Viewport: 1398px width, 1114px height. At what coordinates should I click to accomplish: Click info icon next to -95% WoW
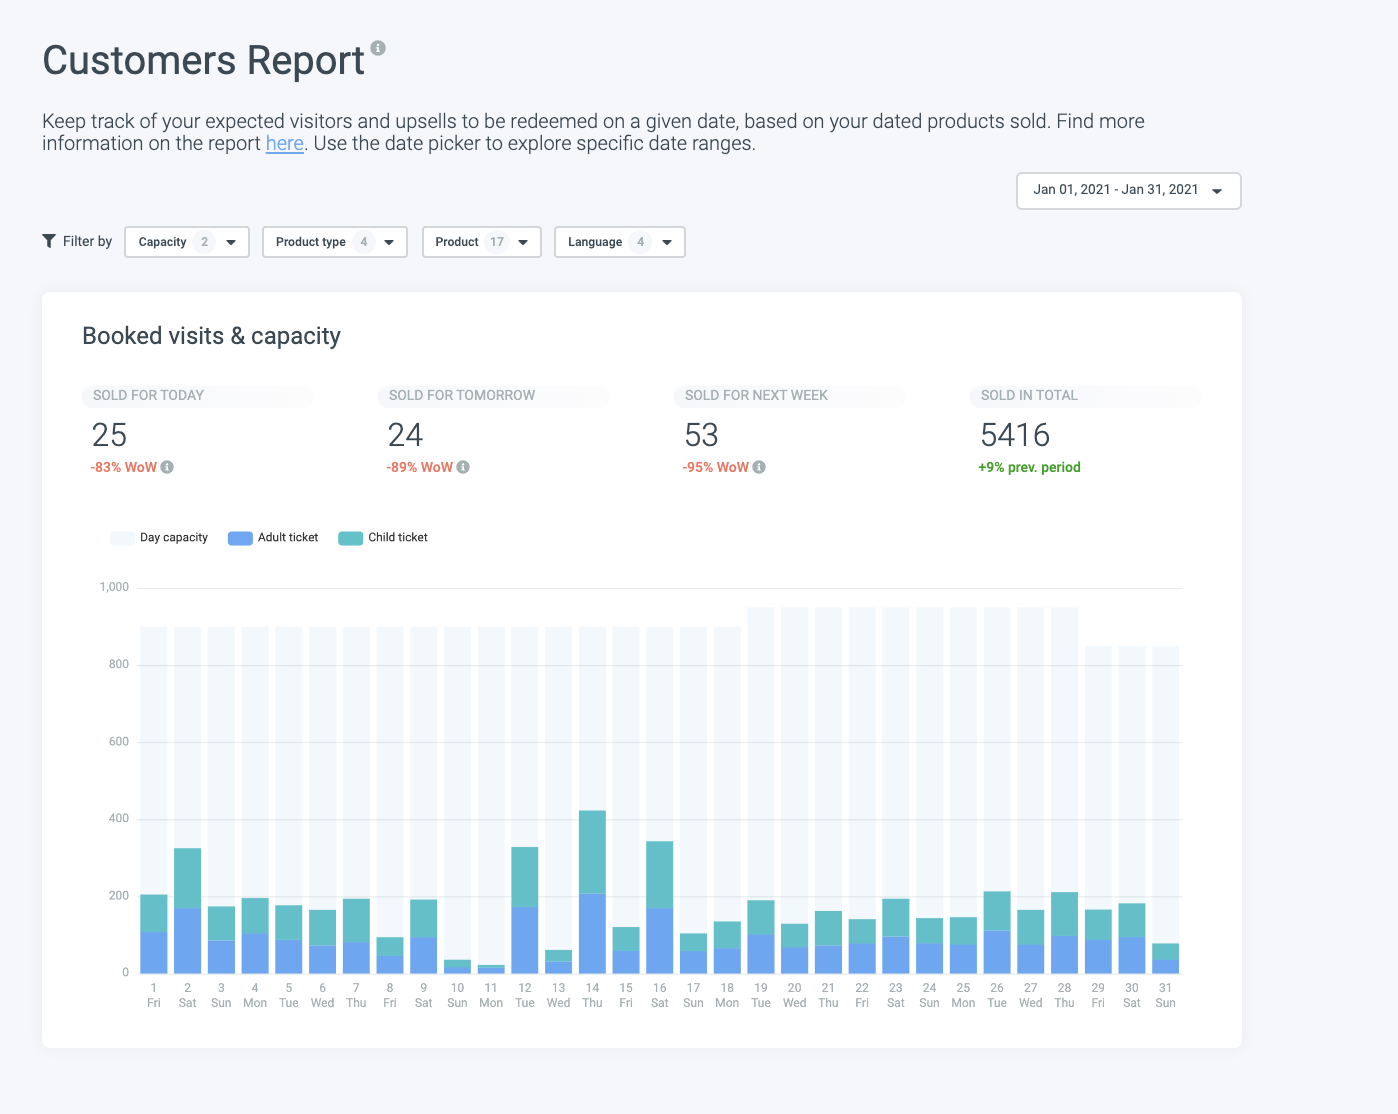(x=759, y=467)
